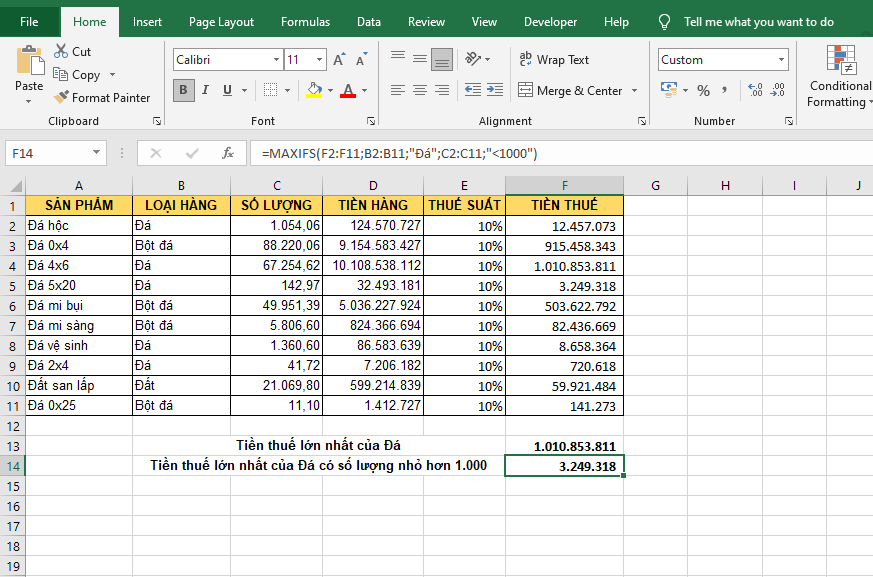
Task: Click the Insert Function fx icon
Action: [228, 153]
